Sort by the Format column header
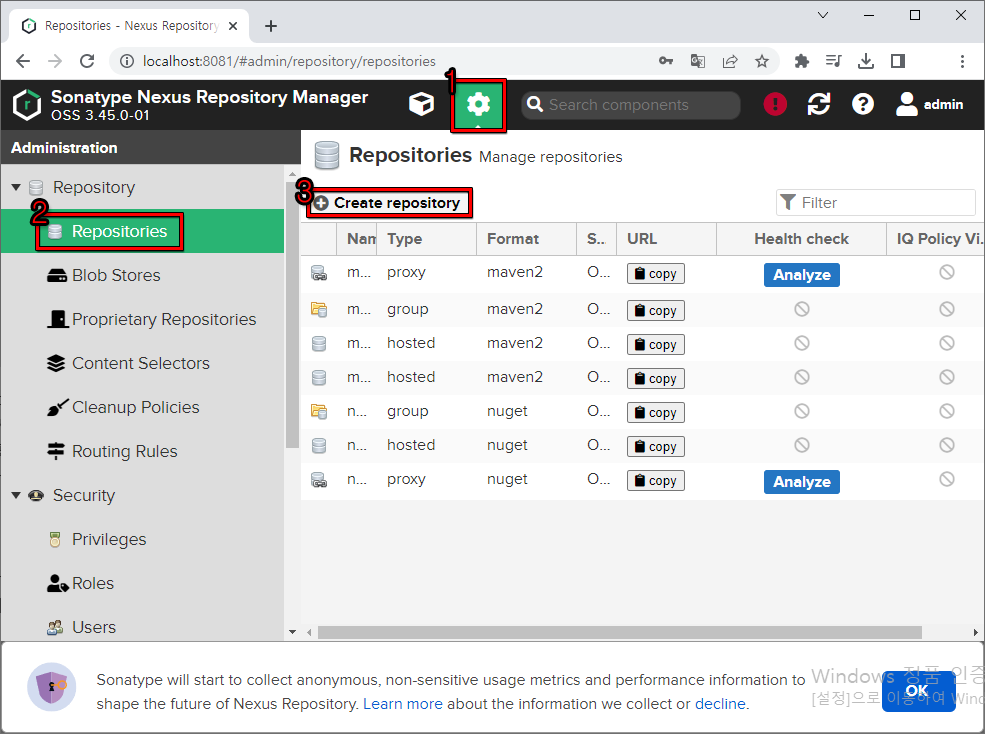The image size is (985, 734). tap(526, 239)
